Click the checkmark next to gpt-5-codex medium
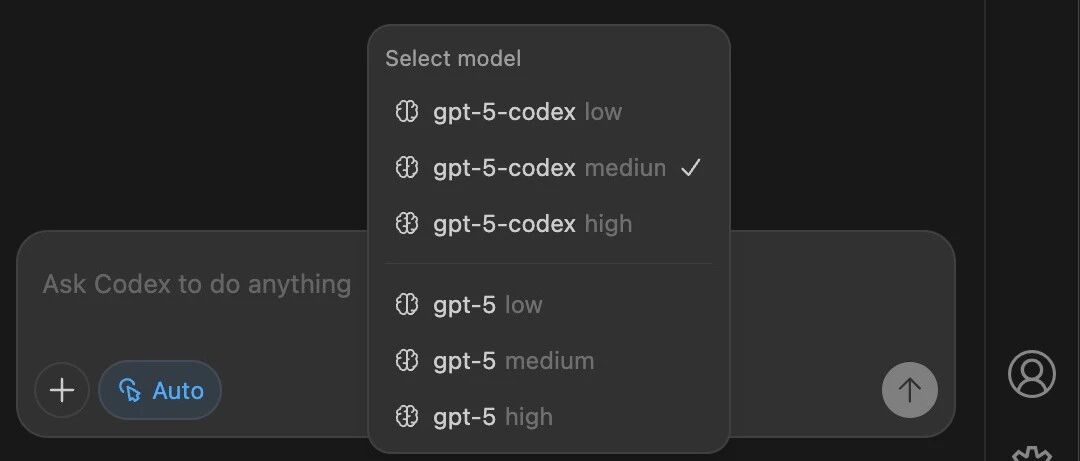Viewport: 1080px width, 461px height. click(690, 168)
